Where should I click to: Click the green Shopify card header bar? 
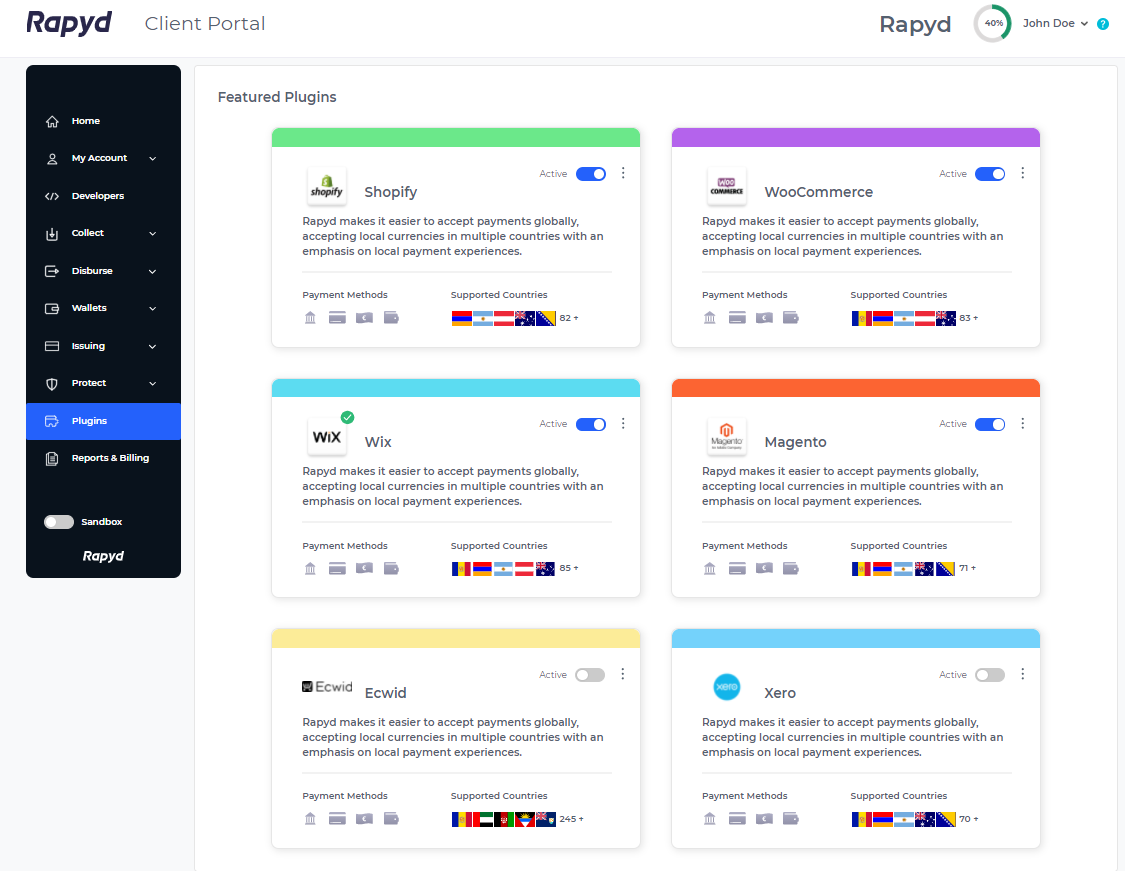tap(456, 137)
